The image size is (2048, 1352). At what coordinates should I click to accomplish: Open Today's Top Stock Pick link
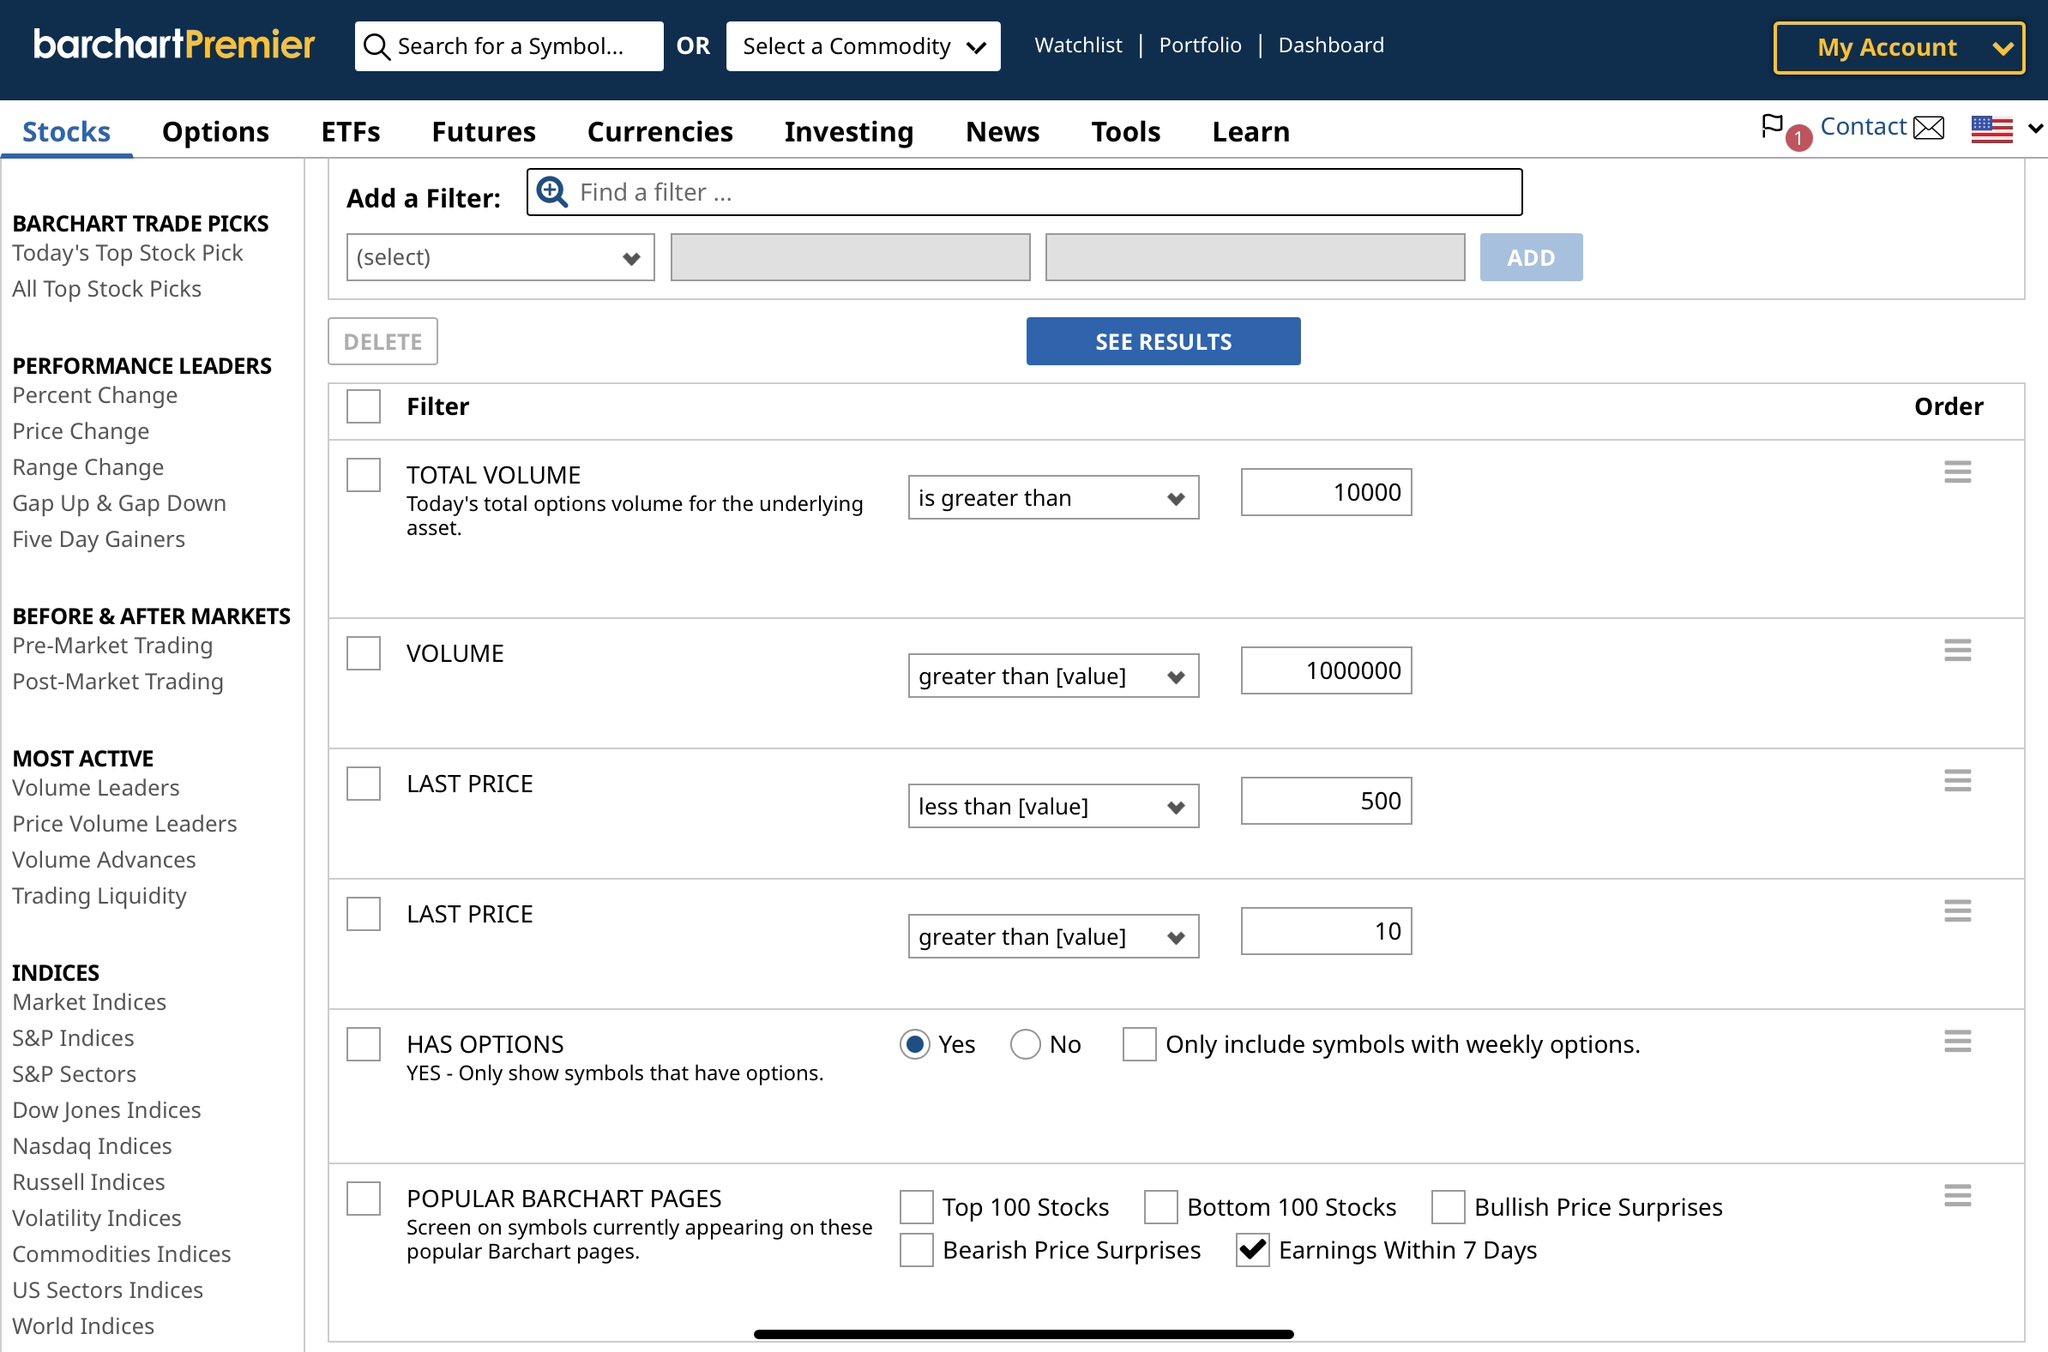[128, 253]
